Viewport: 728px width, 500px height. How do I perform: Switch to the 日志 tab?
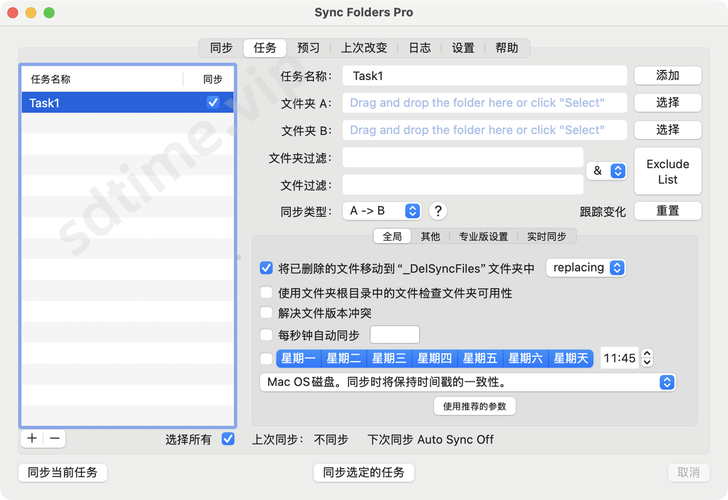pos(420,47)
